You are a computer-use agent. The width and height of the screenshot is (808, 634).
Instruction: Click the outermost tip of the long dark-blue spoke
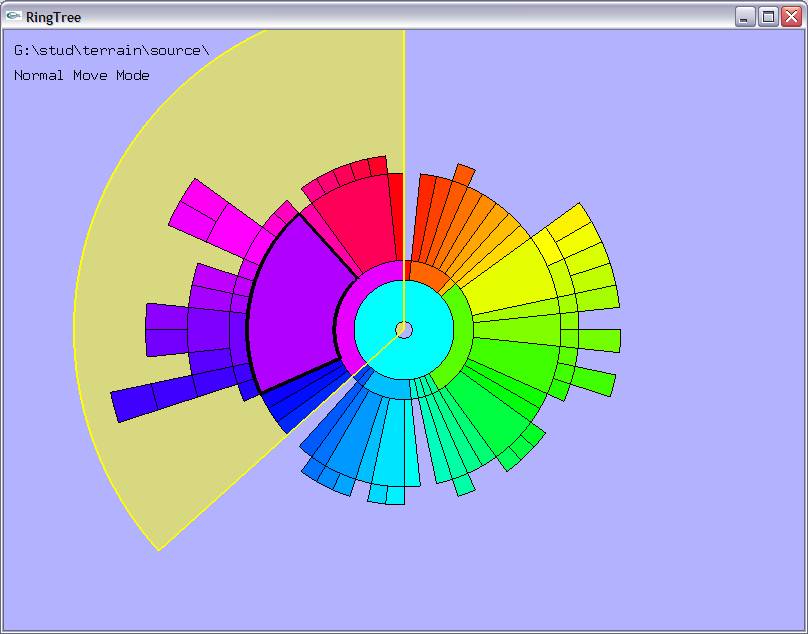(134, 403)
